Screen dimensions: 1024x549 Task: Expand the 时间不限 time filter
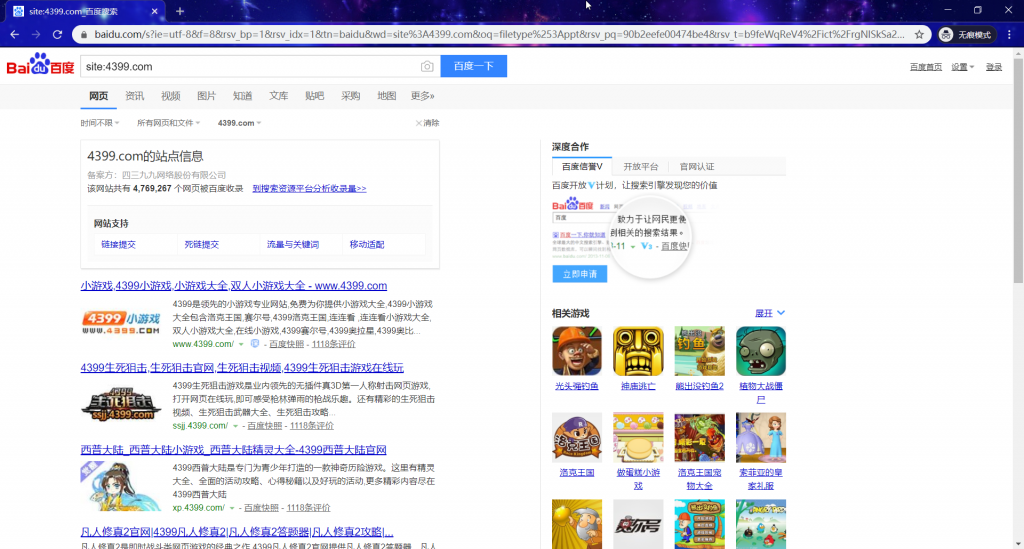(x=99, y=123)
